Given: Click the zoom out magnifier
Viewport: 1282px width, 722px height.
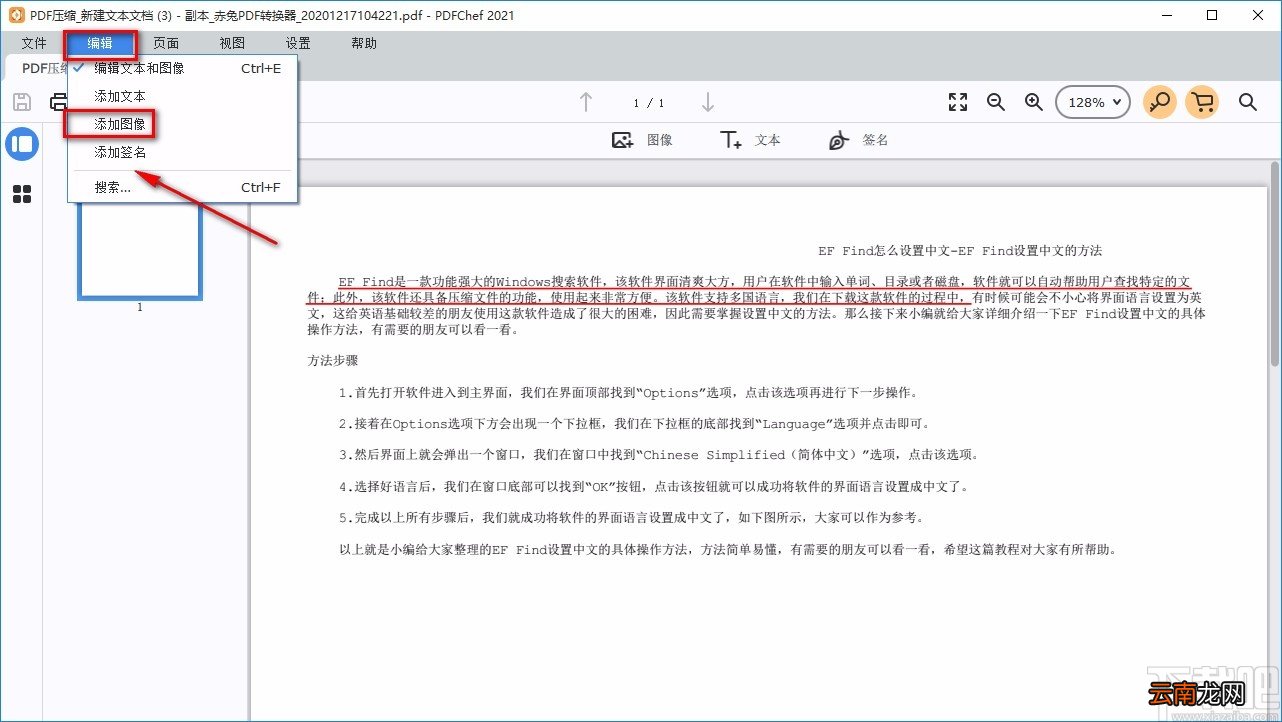Looking at the screenshot, I should click(x=996, y=102).
